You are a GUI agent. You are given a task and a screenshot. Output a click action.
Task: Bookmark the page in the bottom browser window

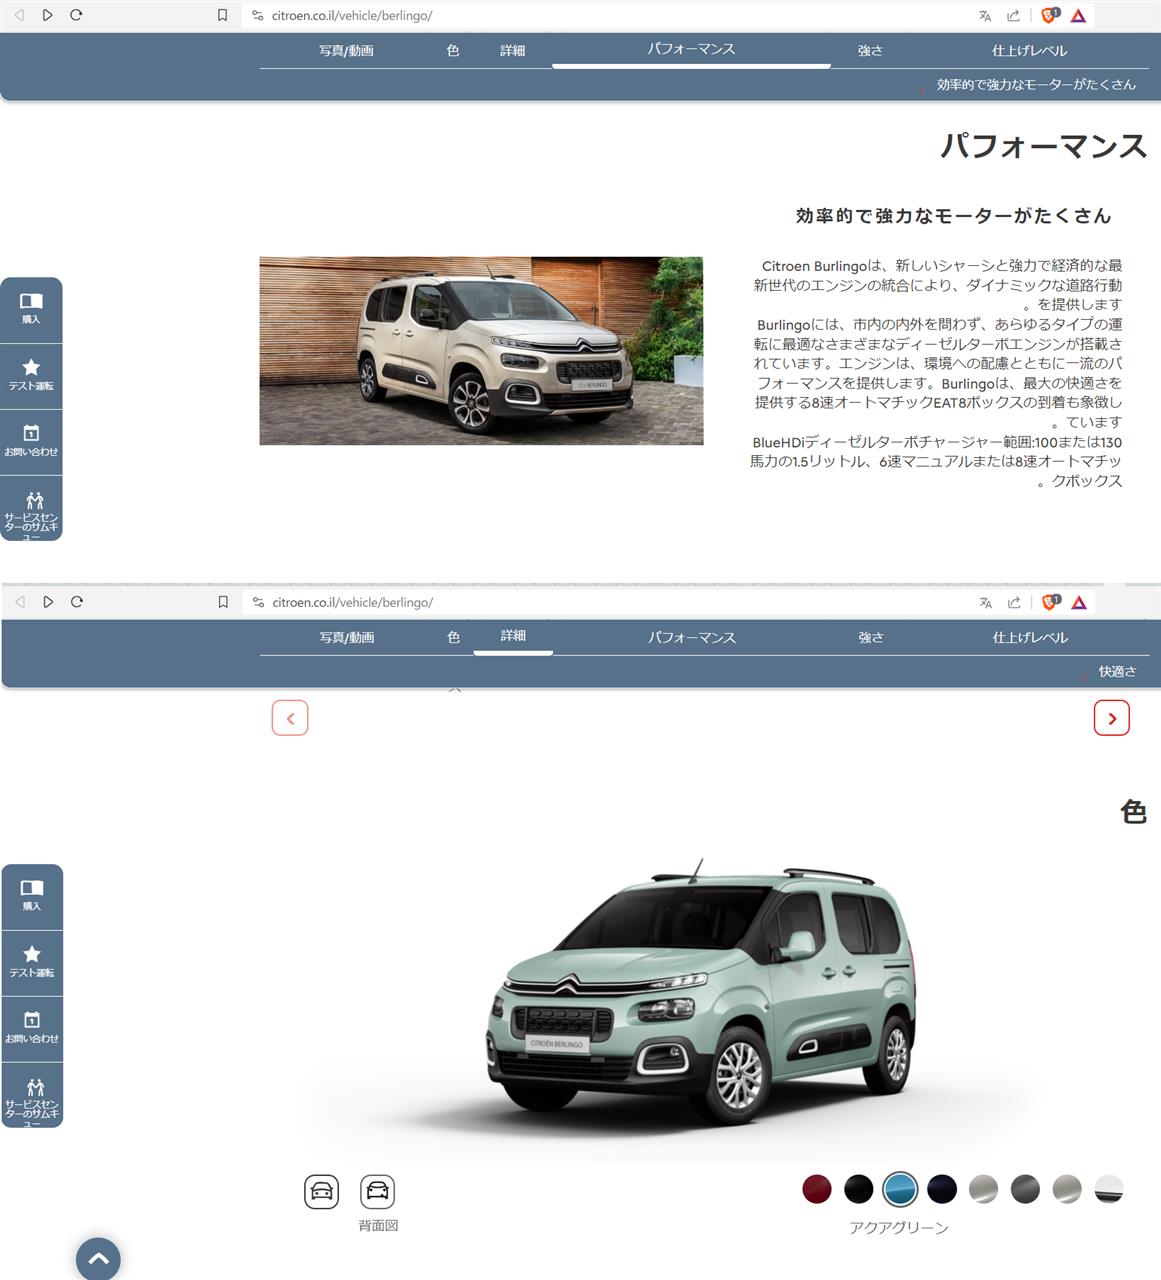click(223, 602)
